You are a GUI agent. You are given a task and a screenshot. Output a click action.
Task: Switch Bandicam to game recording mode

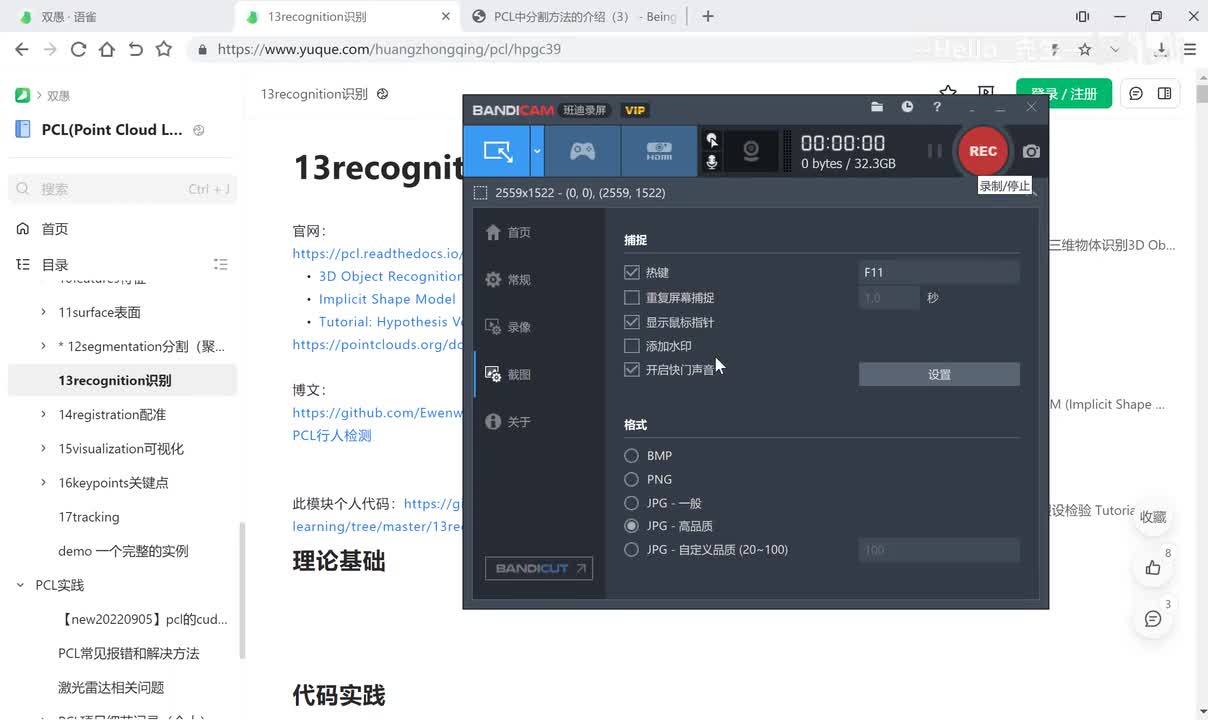(582, 151)
